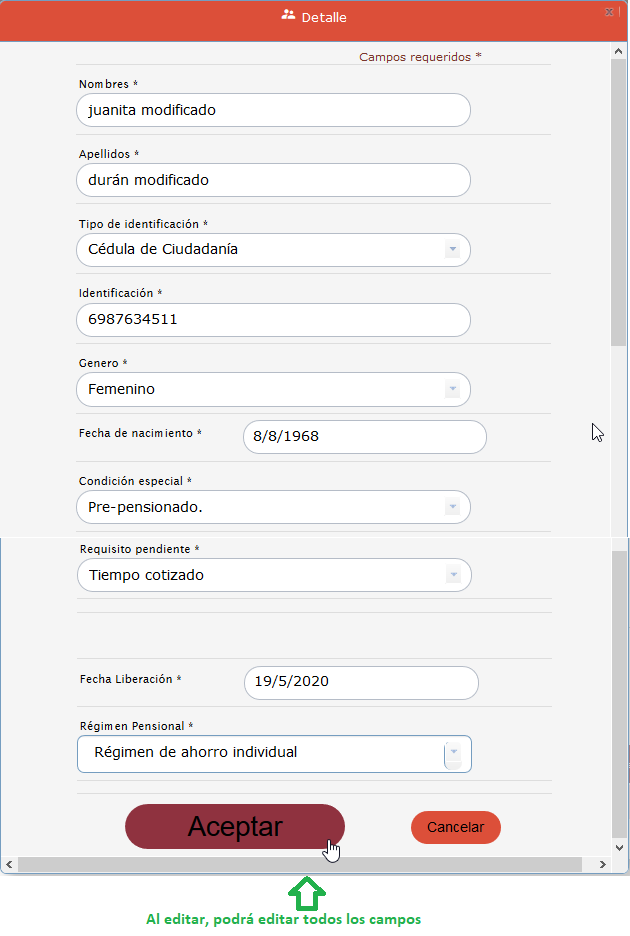The image size is (630, 936).
Task: Click the Nombres text field
Action: [273, 110]
